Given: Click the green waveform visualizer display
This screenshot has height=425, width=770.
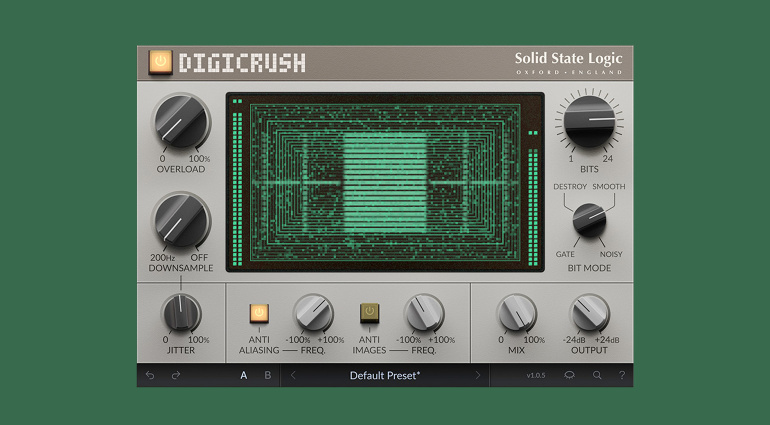Looking at the screenshot, I should click(x=385, y=183).
